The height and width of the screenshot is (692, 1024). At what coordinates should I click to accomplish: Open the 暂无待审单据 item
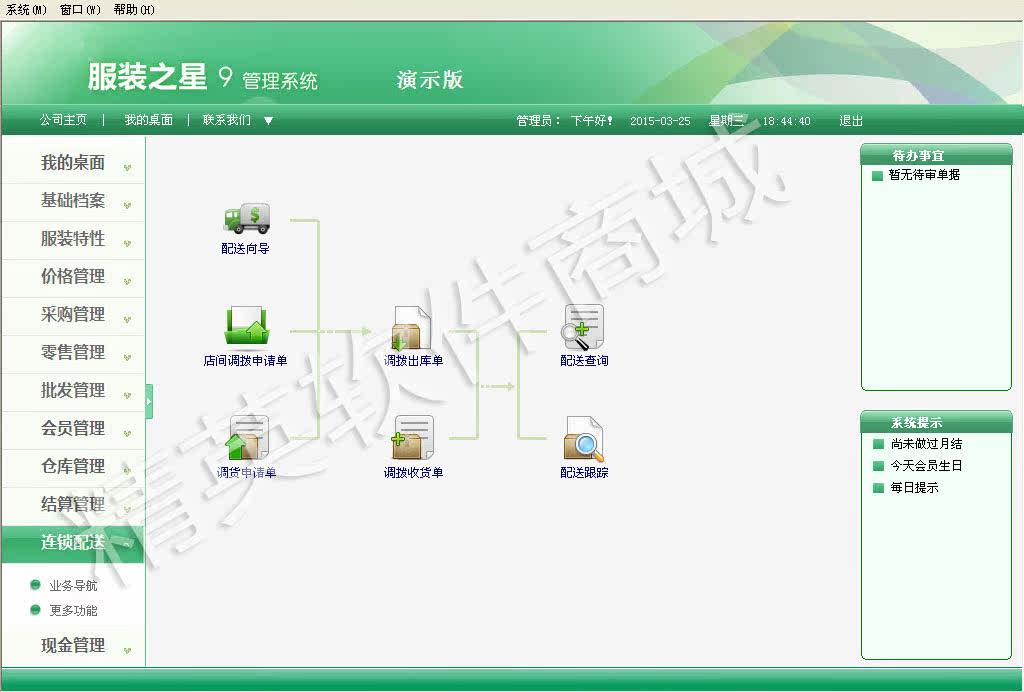pyautogui.click(x=924, y=175)
